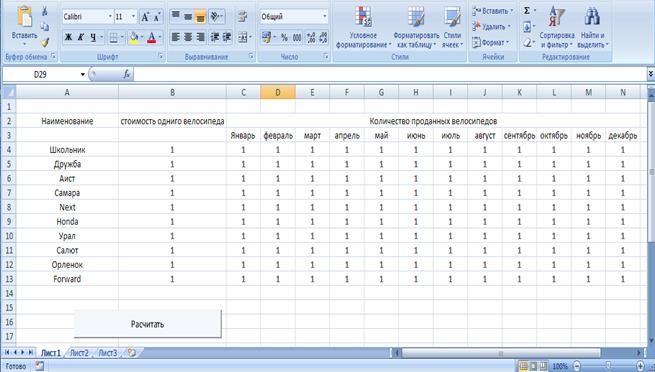Click the cell borders icon

point(113,38)
